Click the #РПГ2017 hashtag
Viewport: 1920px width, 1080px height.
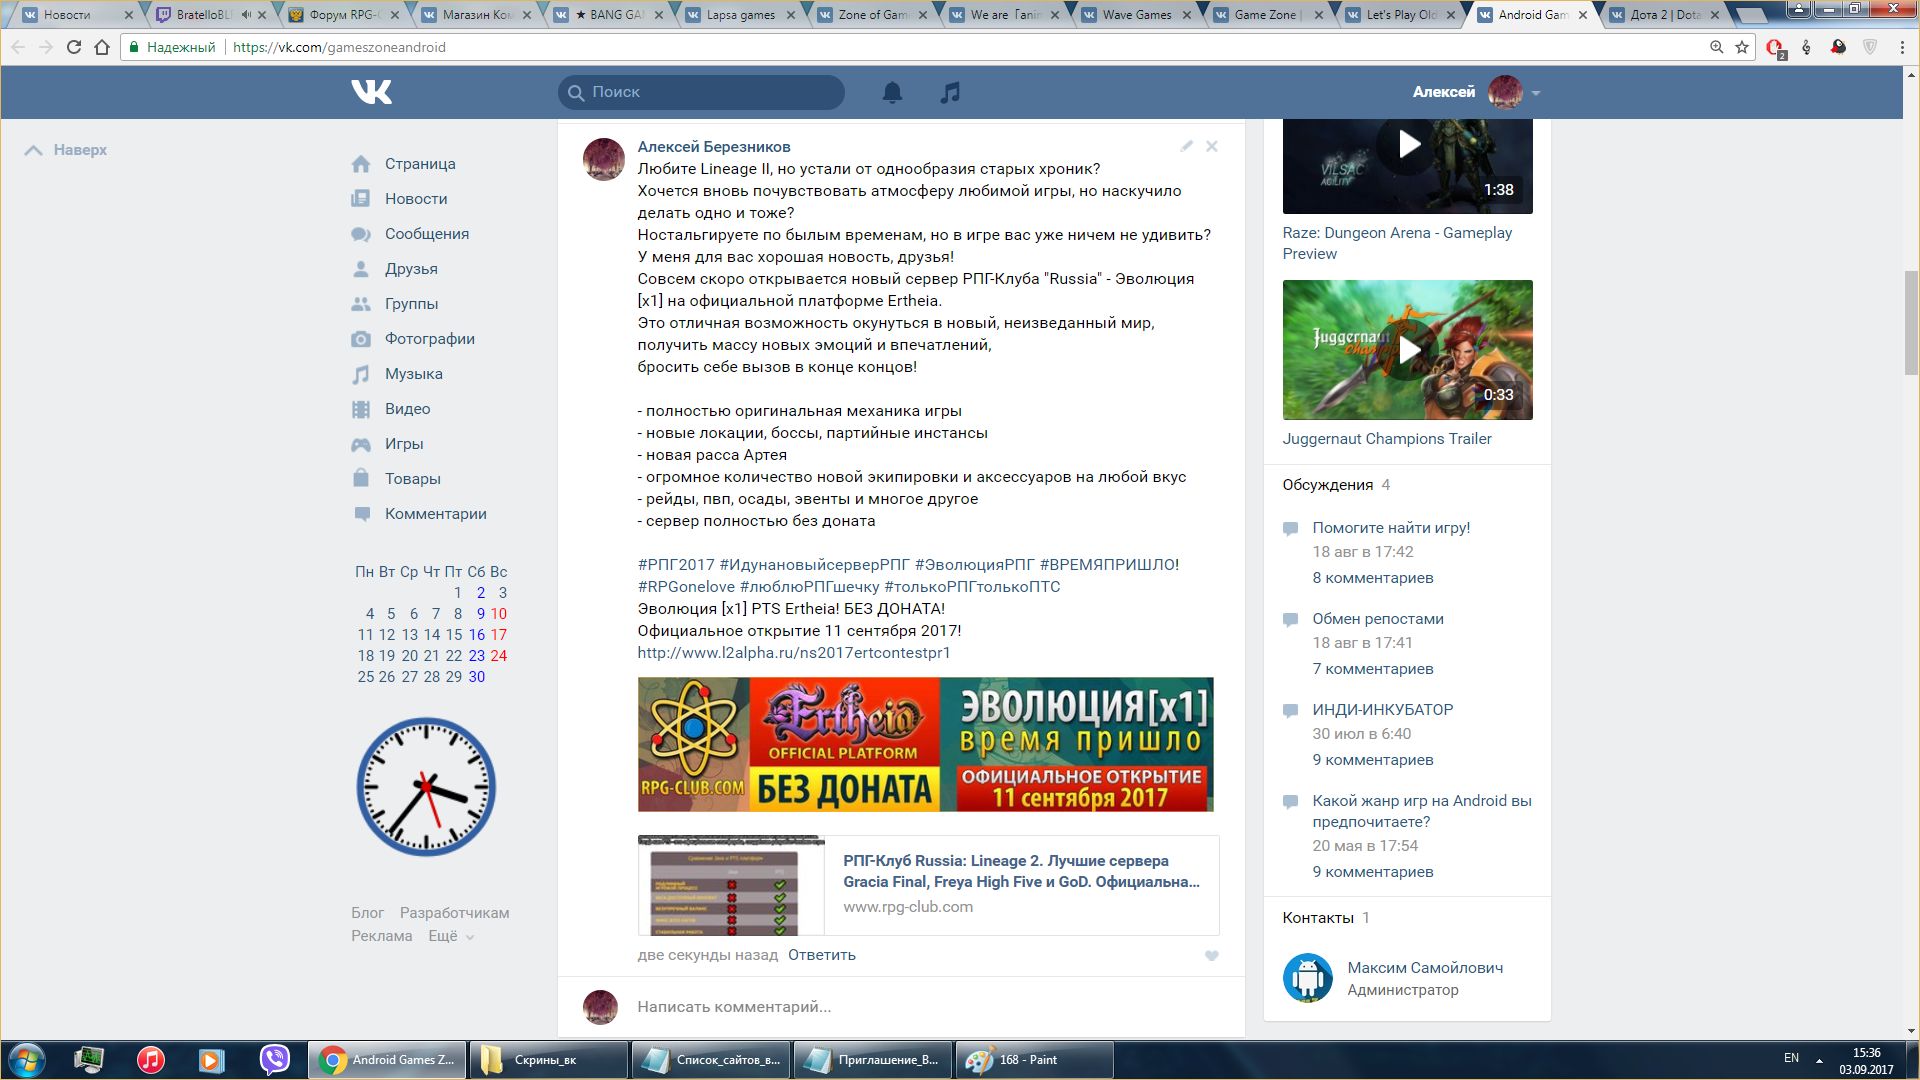point(676,565)
